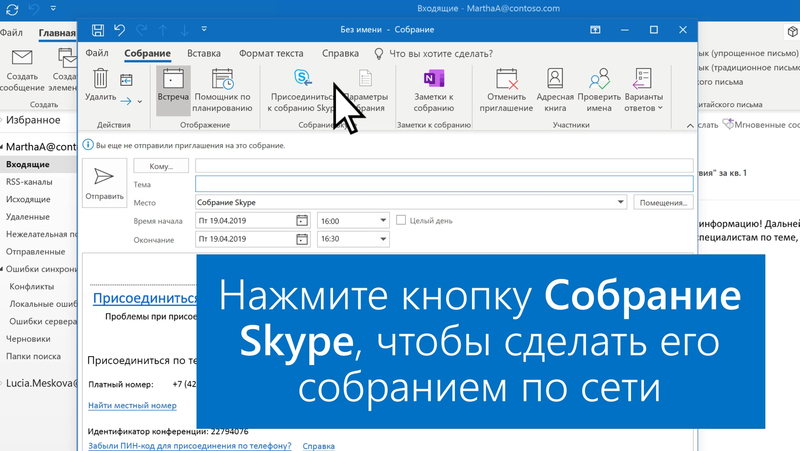
Task: Open the end date calendar picker
Action: 302,239
